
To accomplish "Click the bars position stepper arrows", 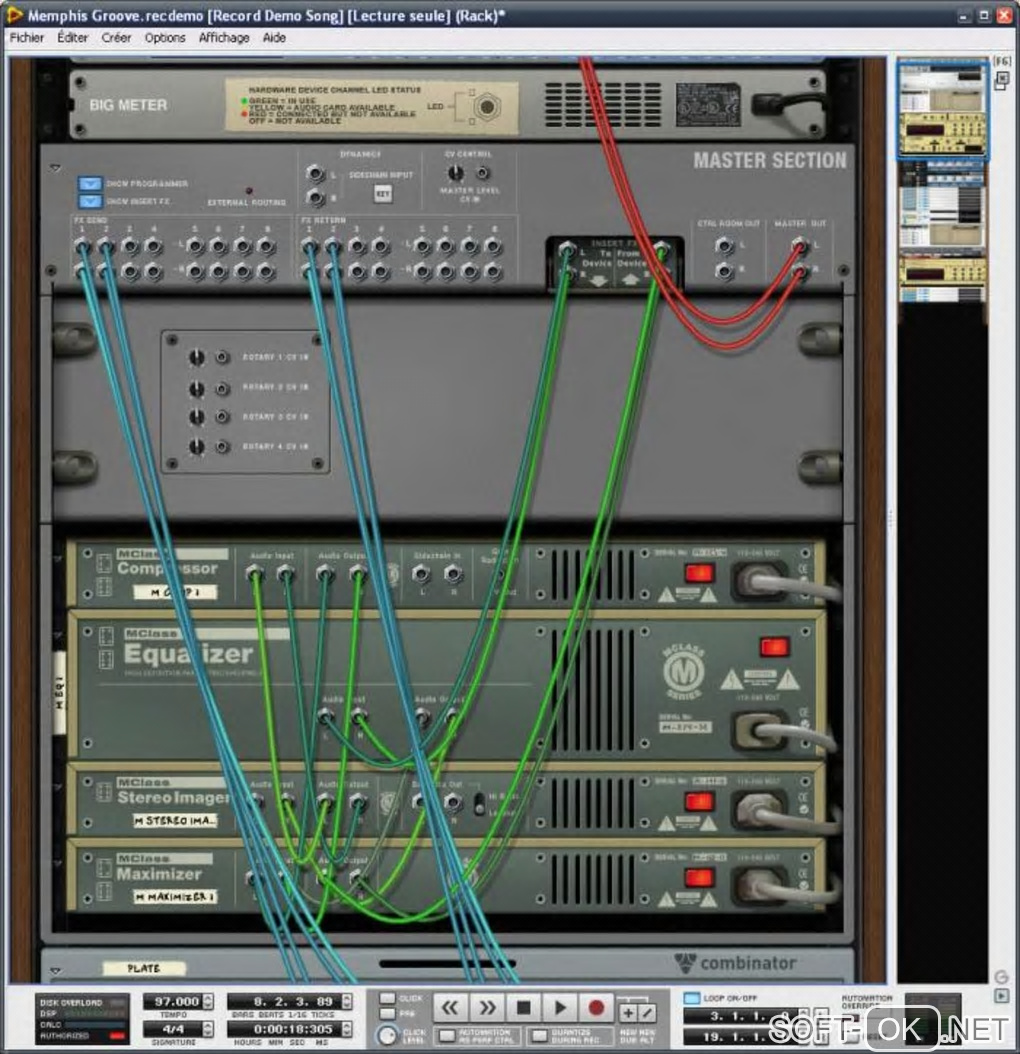I will 347,1001.
